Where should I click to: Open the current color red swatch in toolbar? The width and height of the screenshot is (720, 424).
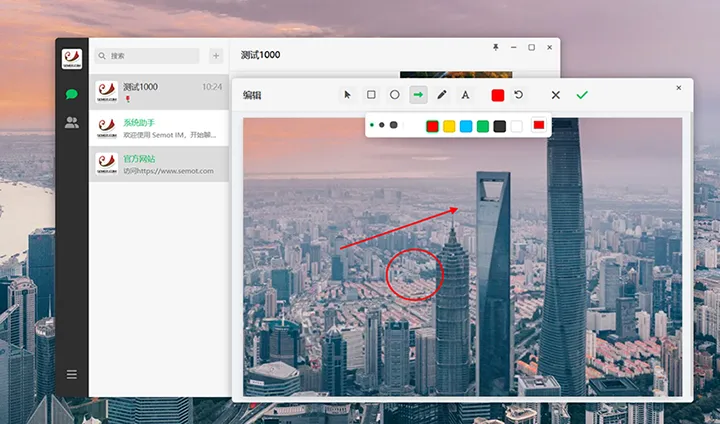click(x=497, y=95)
